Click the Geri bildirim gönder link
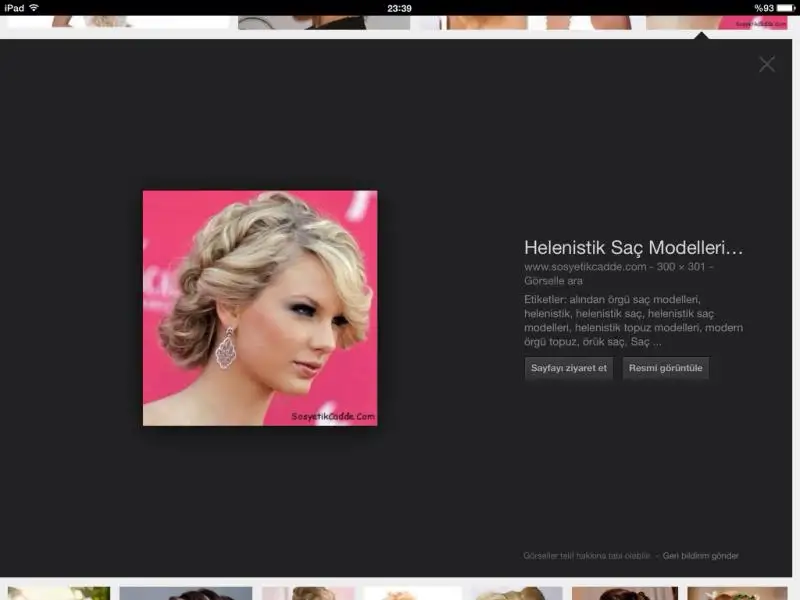 [x=701, y=556]
